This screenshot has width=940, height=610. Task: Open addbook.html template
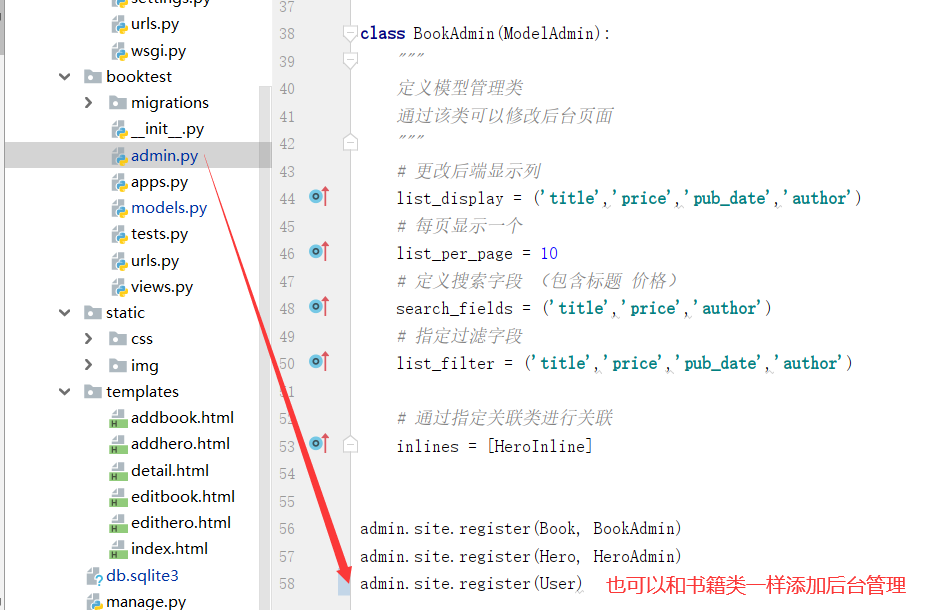[x=182, y=418]
